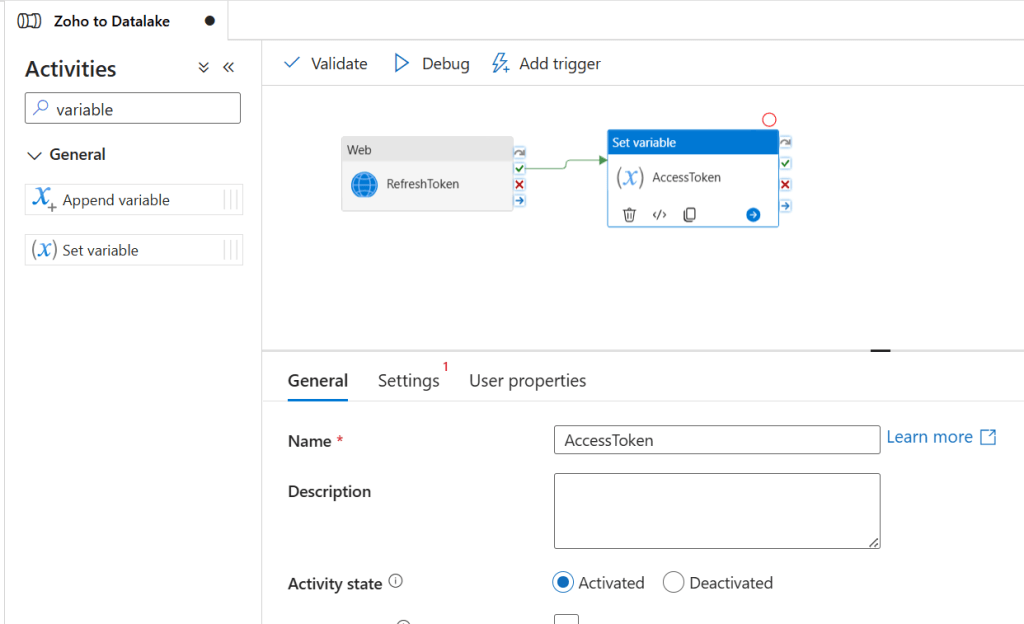Click the Add trigger button
The width and height of the screenshot is (1024, 624).
546,64
